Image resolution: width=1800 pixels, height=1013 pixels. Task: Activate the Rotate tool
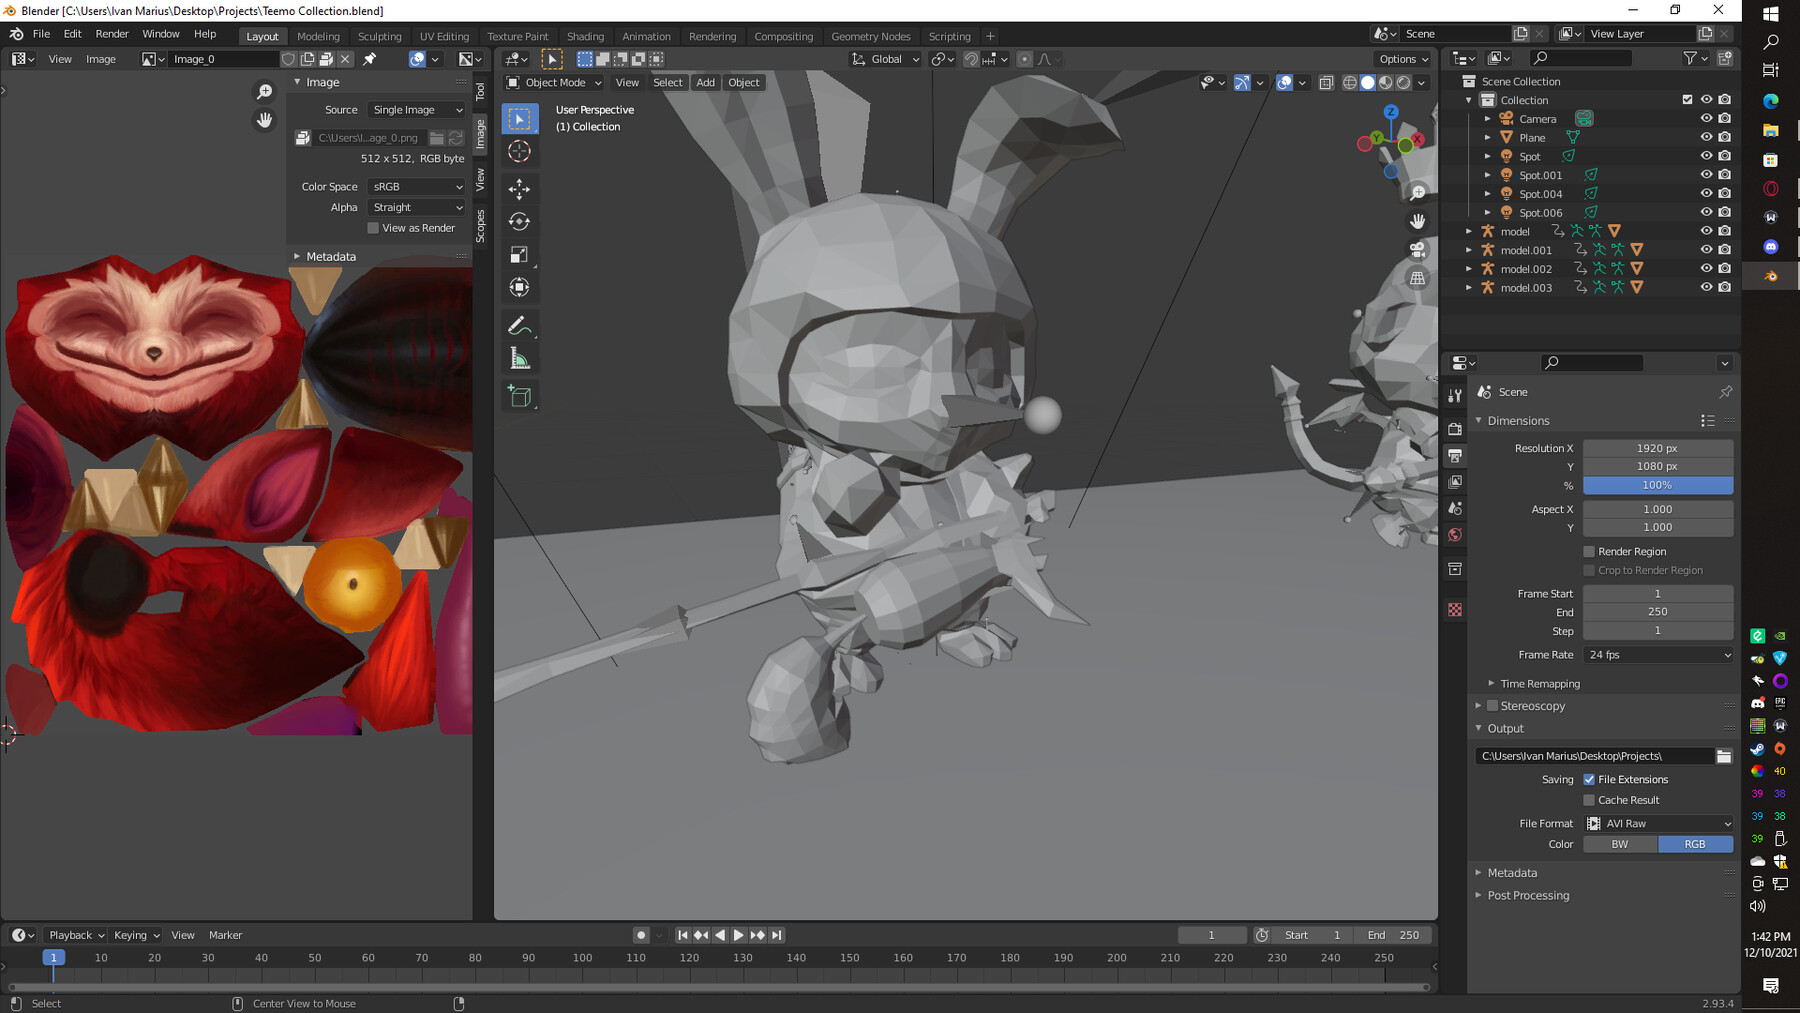[520, 221]
